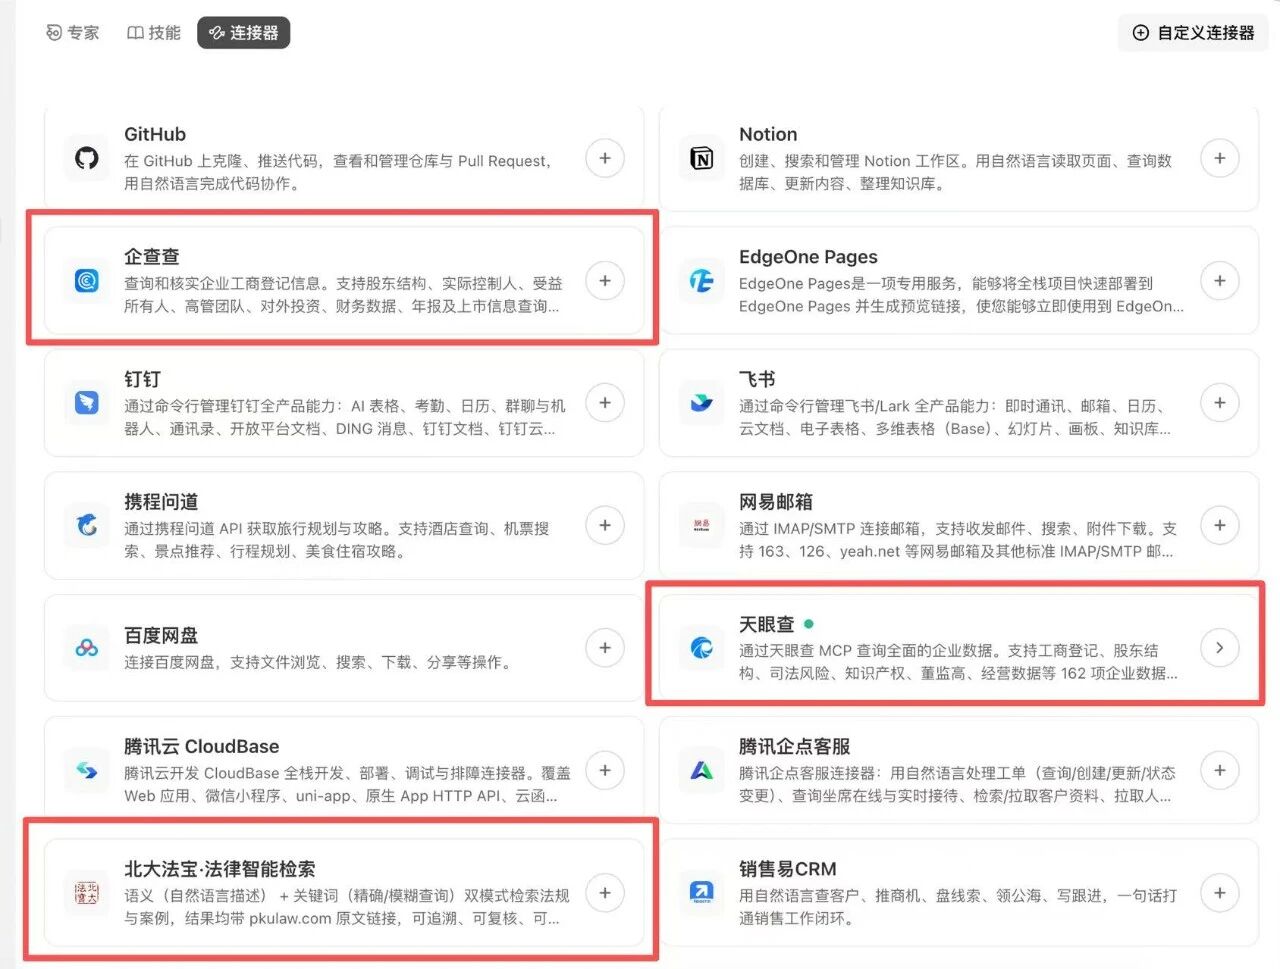Select the 企查查 title text
The image size is (1280, 969).
click(152, 257)
